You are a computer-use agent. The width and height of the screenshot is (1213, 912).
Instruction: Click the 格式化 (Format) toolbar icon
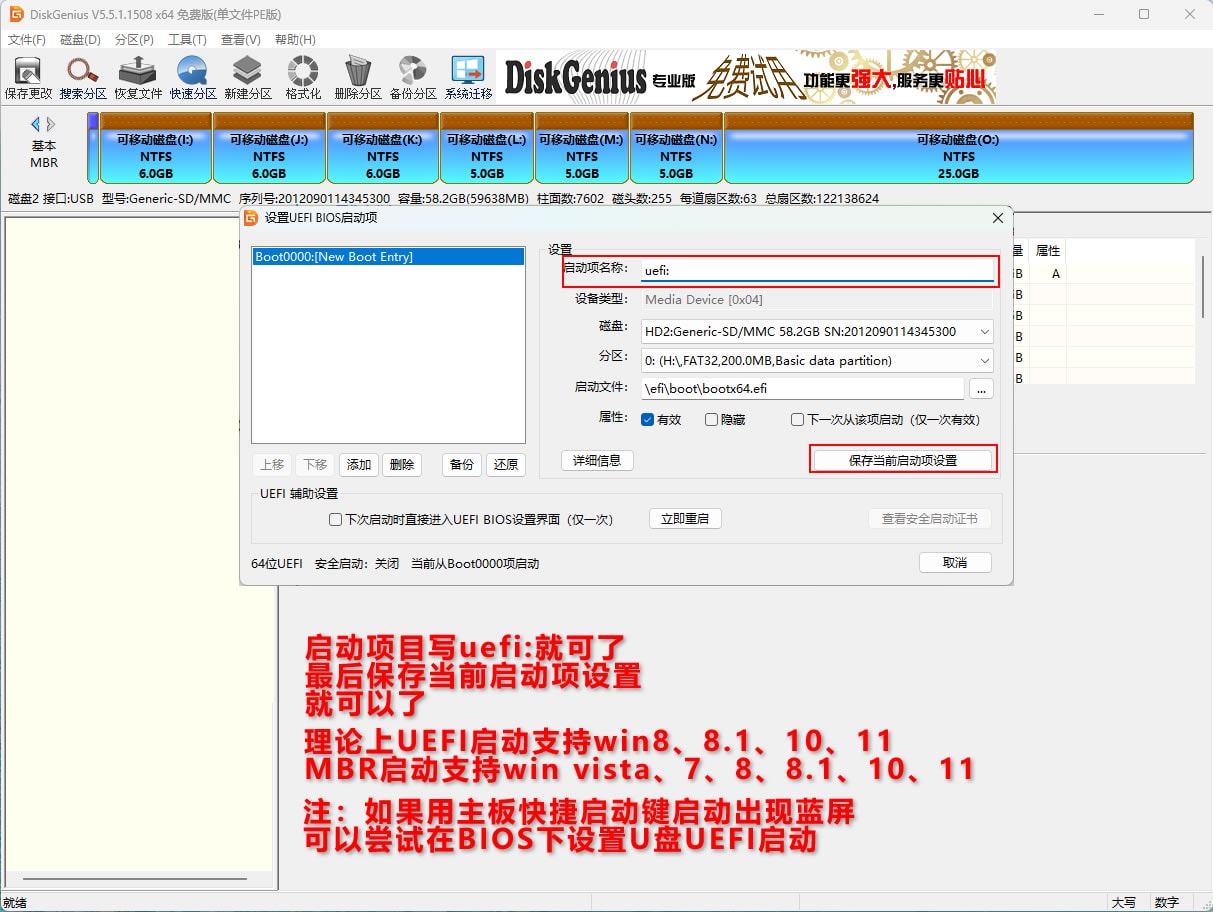pyautogui.click(x=303, y=77)
